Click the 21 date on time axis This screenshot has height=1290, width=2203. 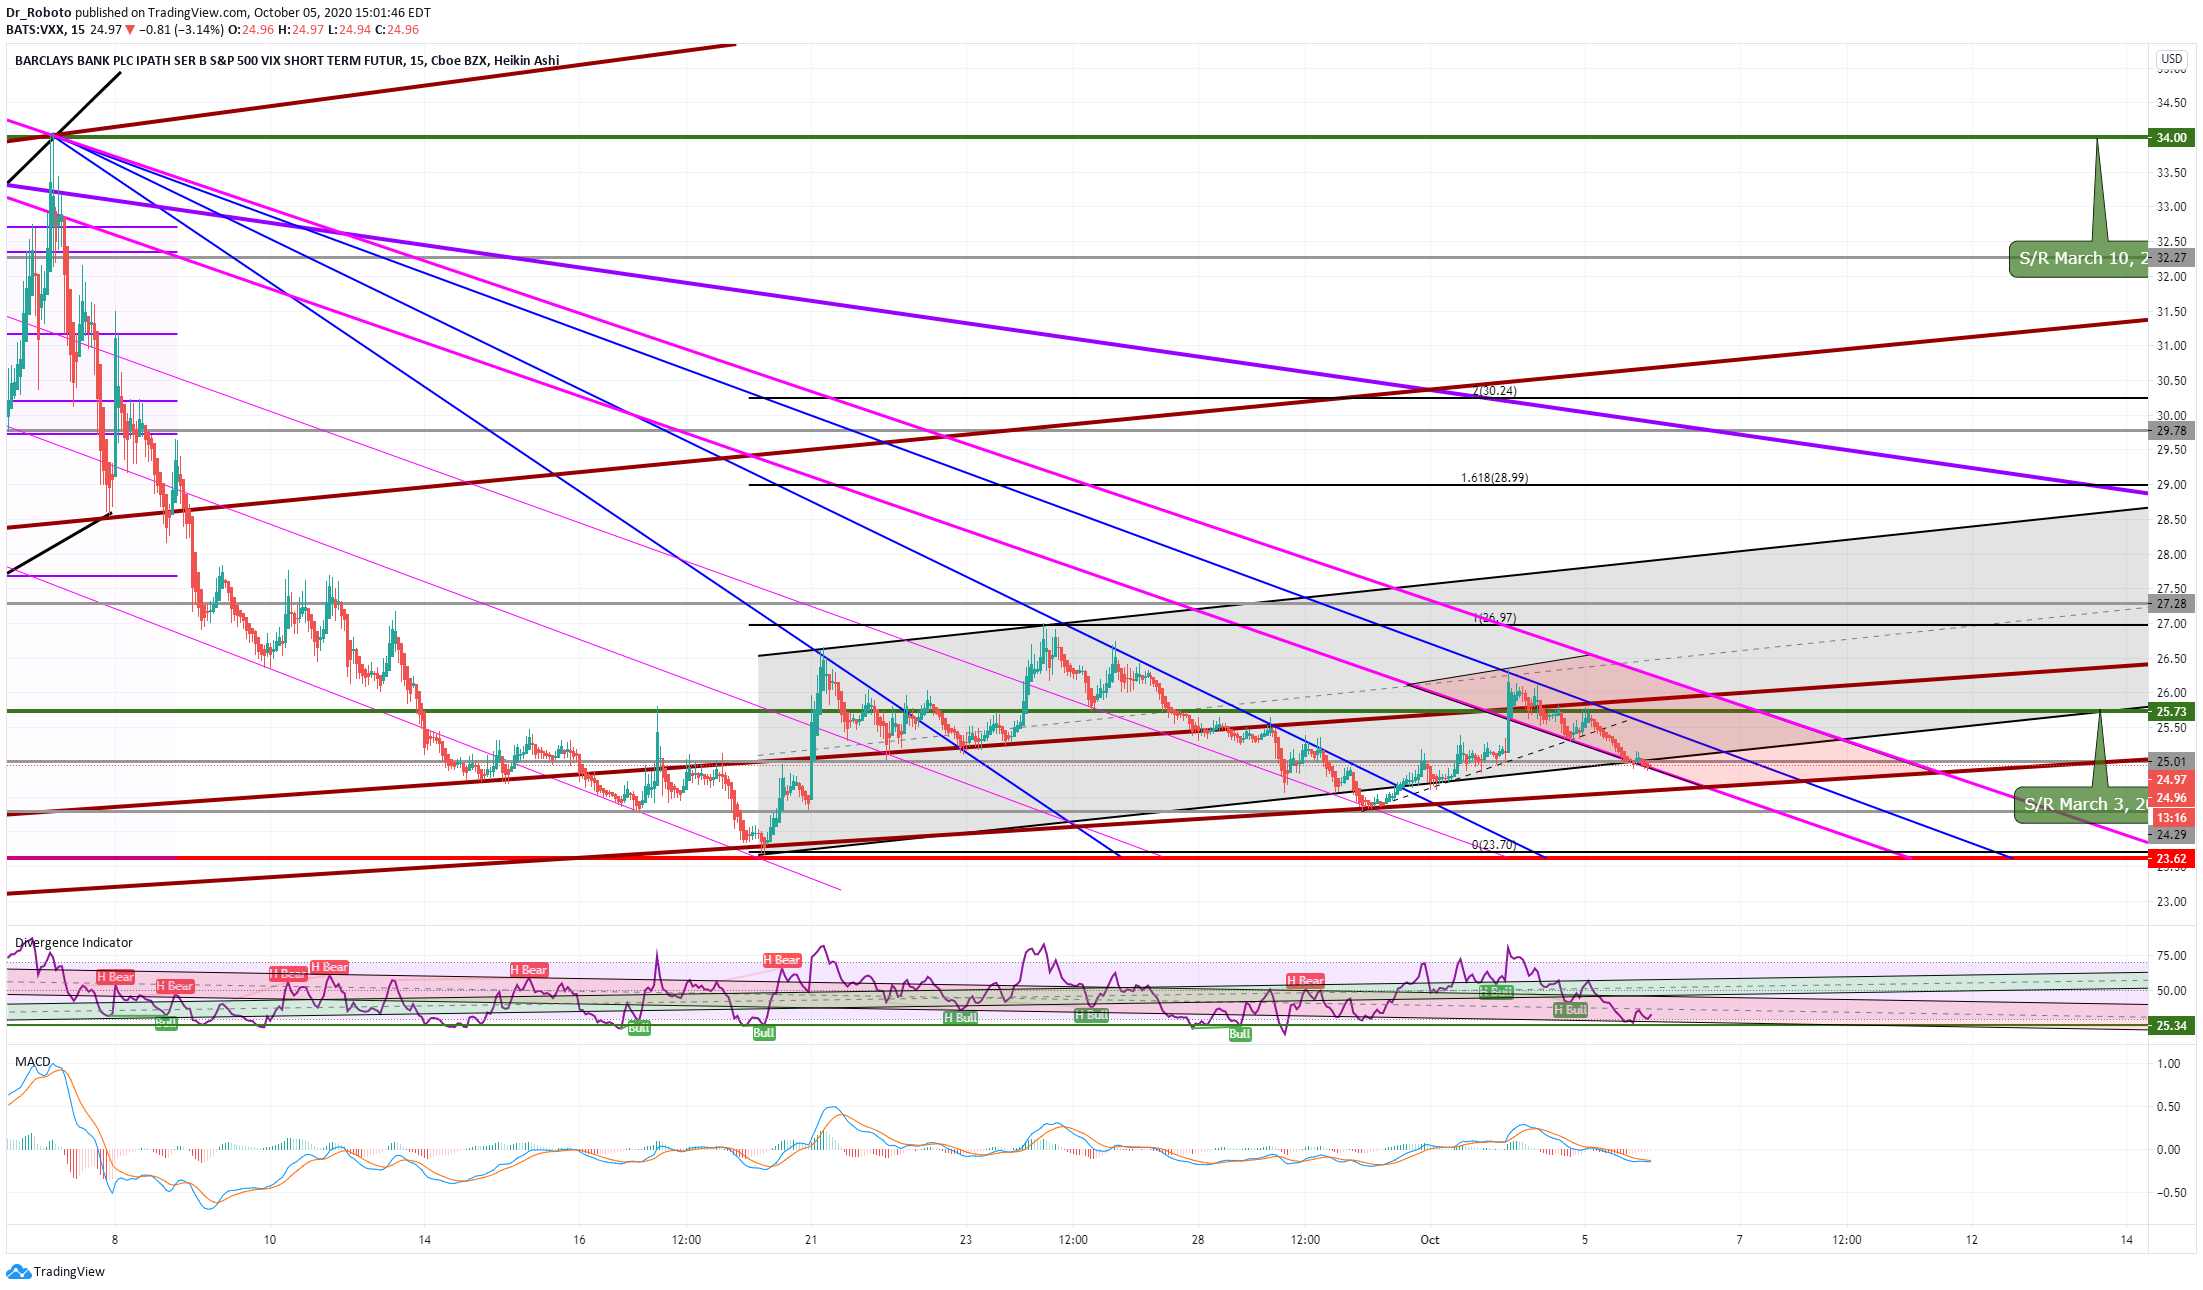(811, 1239)
